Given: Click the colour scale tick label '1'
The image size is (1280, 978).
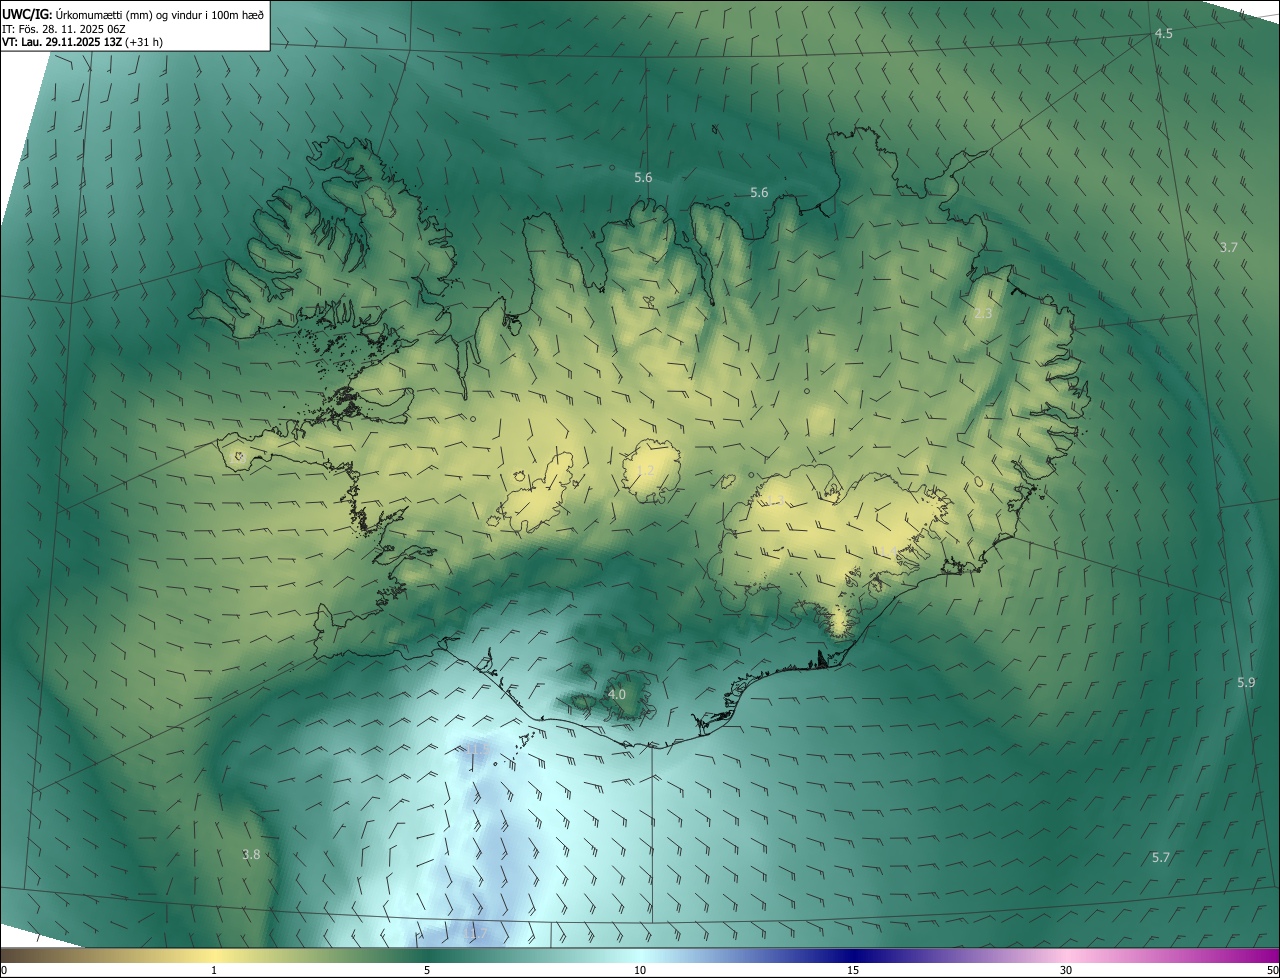Looking at the screenshot, I should tap(214, 971).
